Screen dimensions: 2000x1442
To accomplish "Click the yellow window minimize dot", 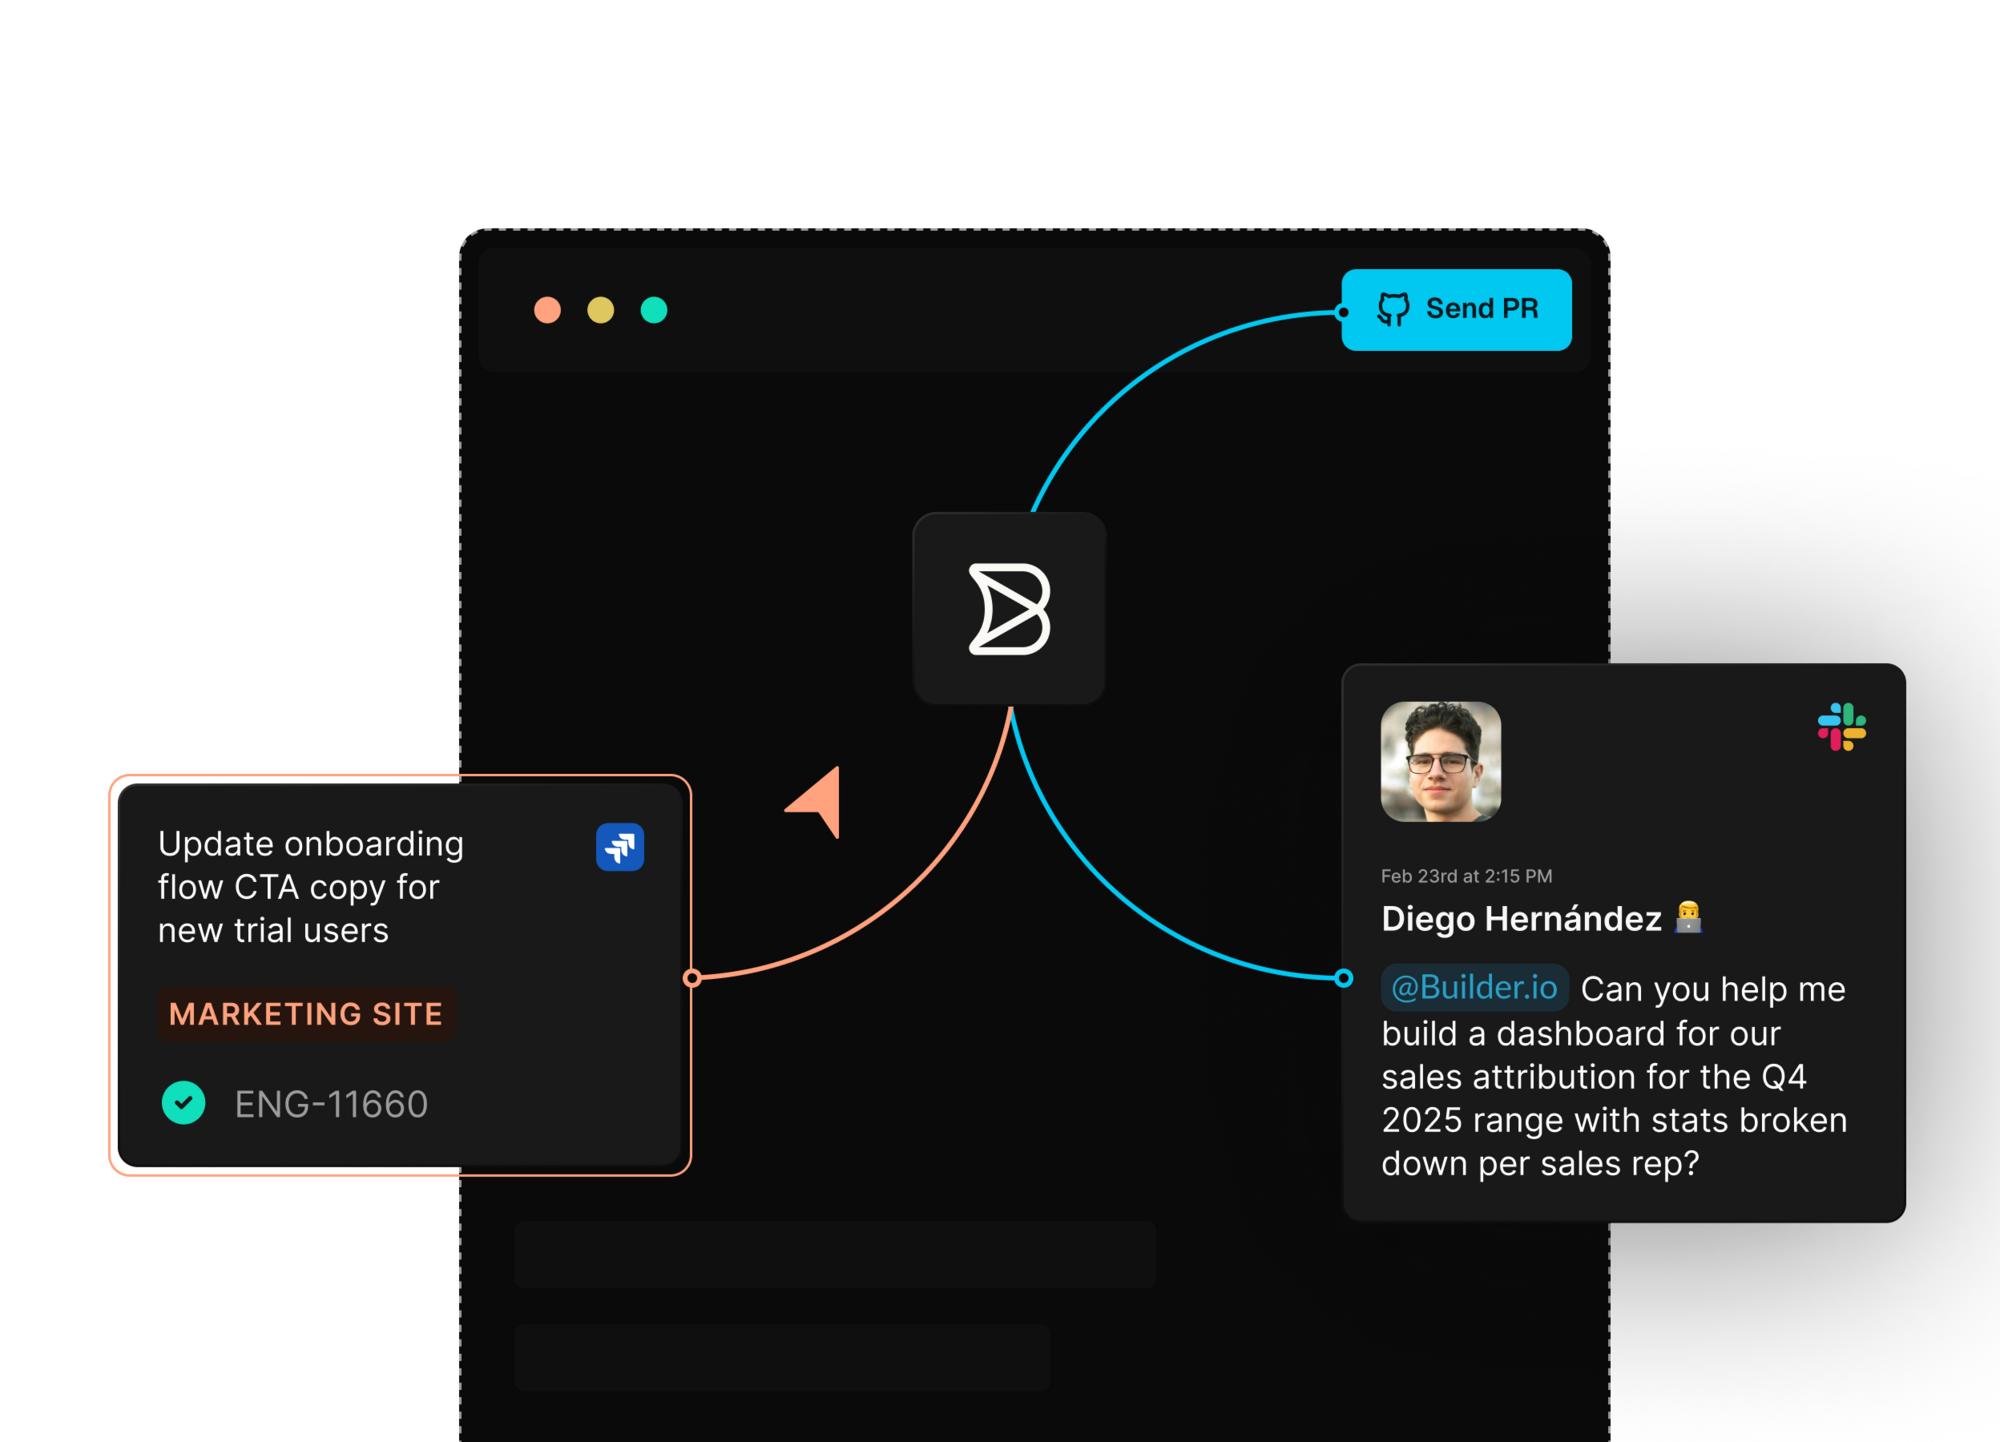I will click(600, 310).
